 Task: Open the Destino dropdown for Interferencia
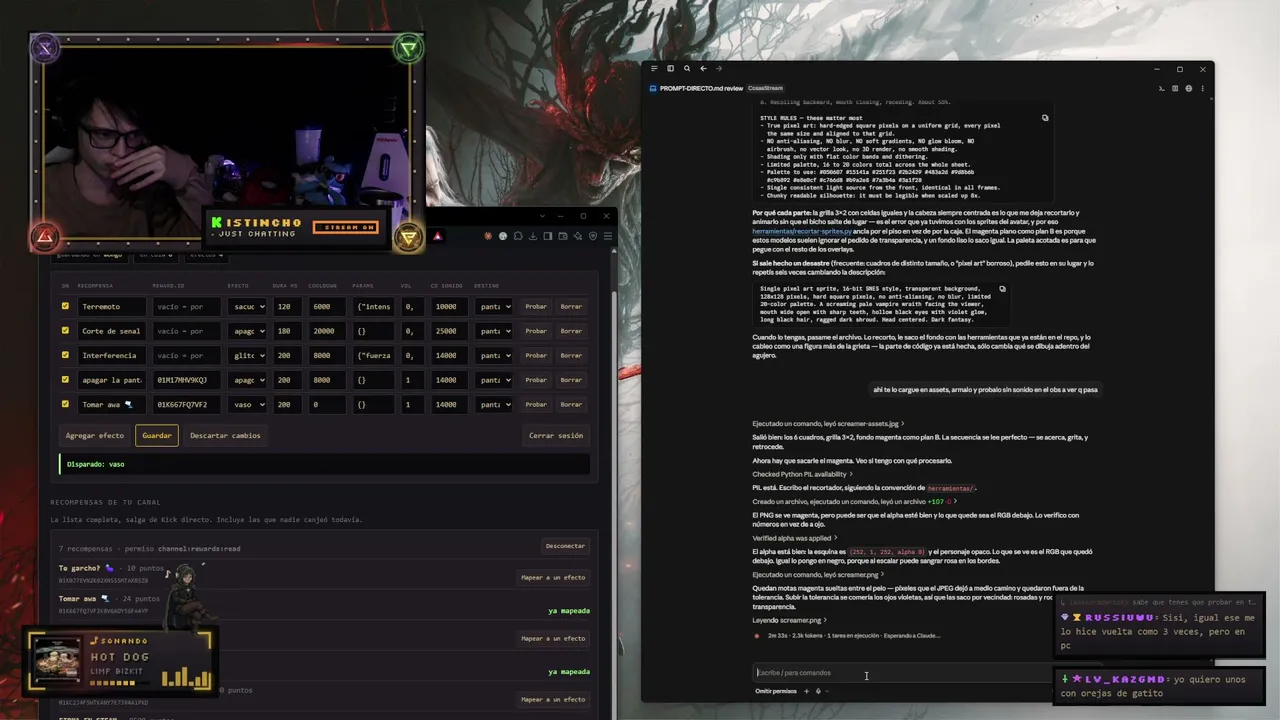click(494, 356)
